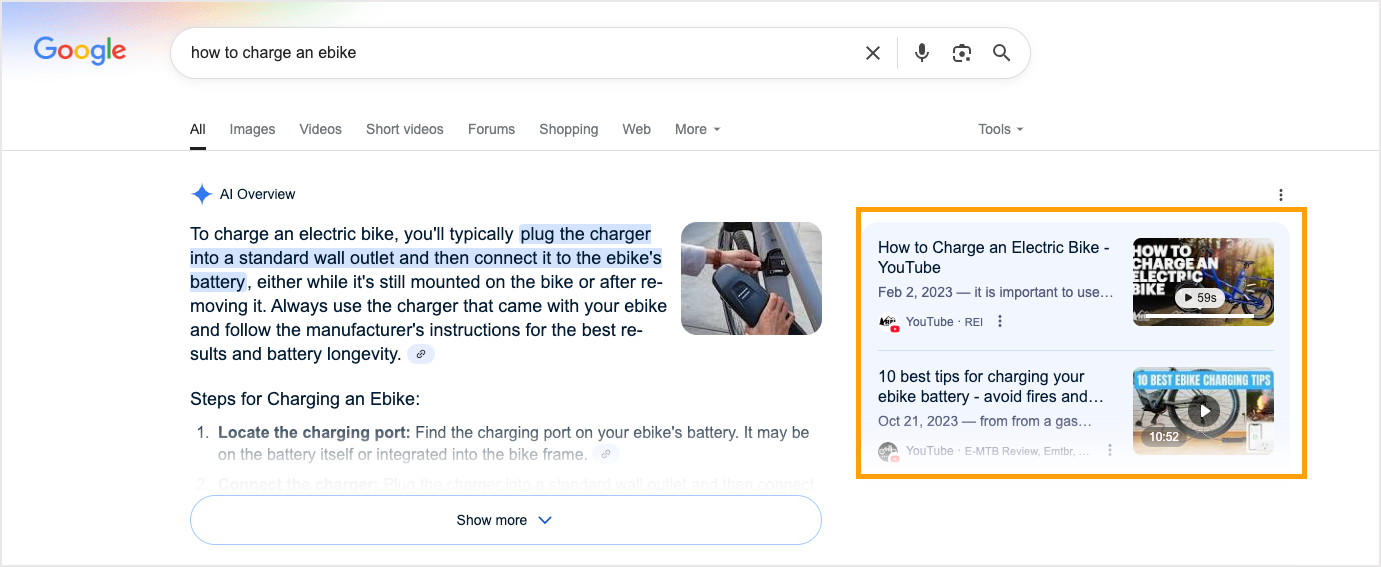Switch to the Images tab

pos(252,129)
